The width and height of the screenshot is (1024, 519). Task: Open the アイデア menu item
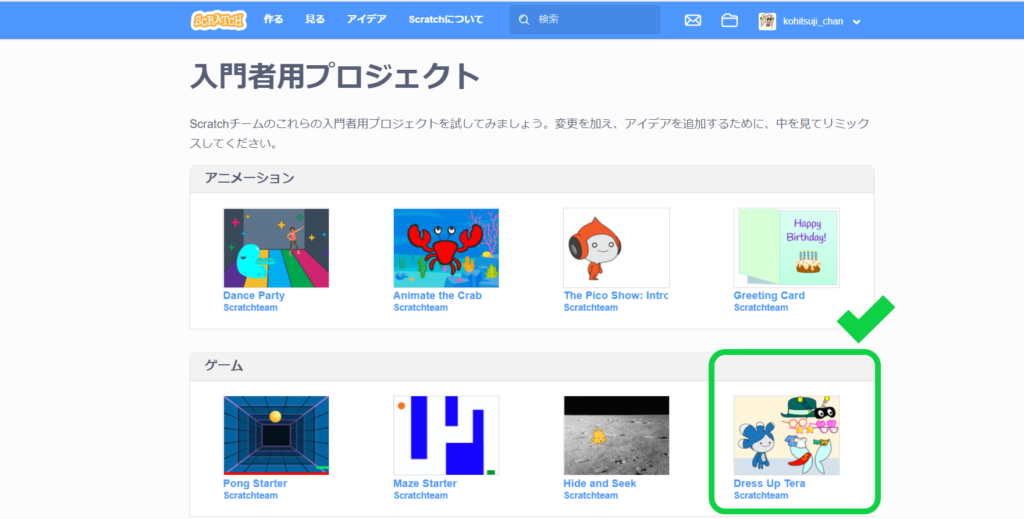(x=366, y=20)
